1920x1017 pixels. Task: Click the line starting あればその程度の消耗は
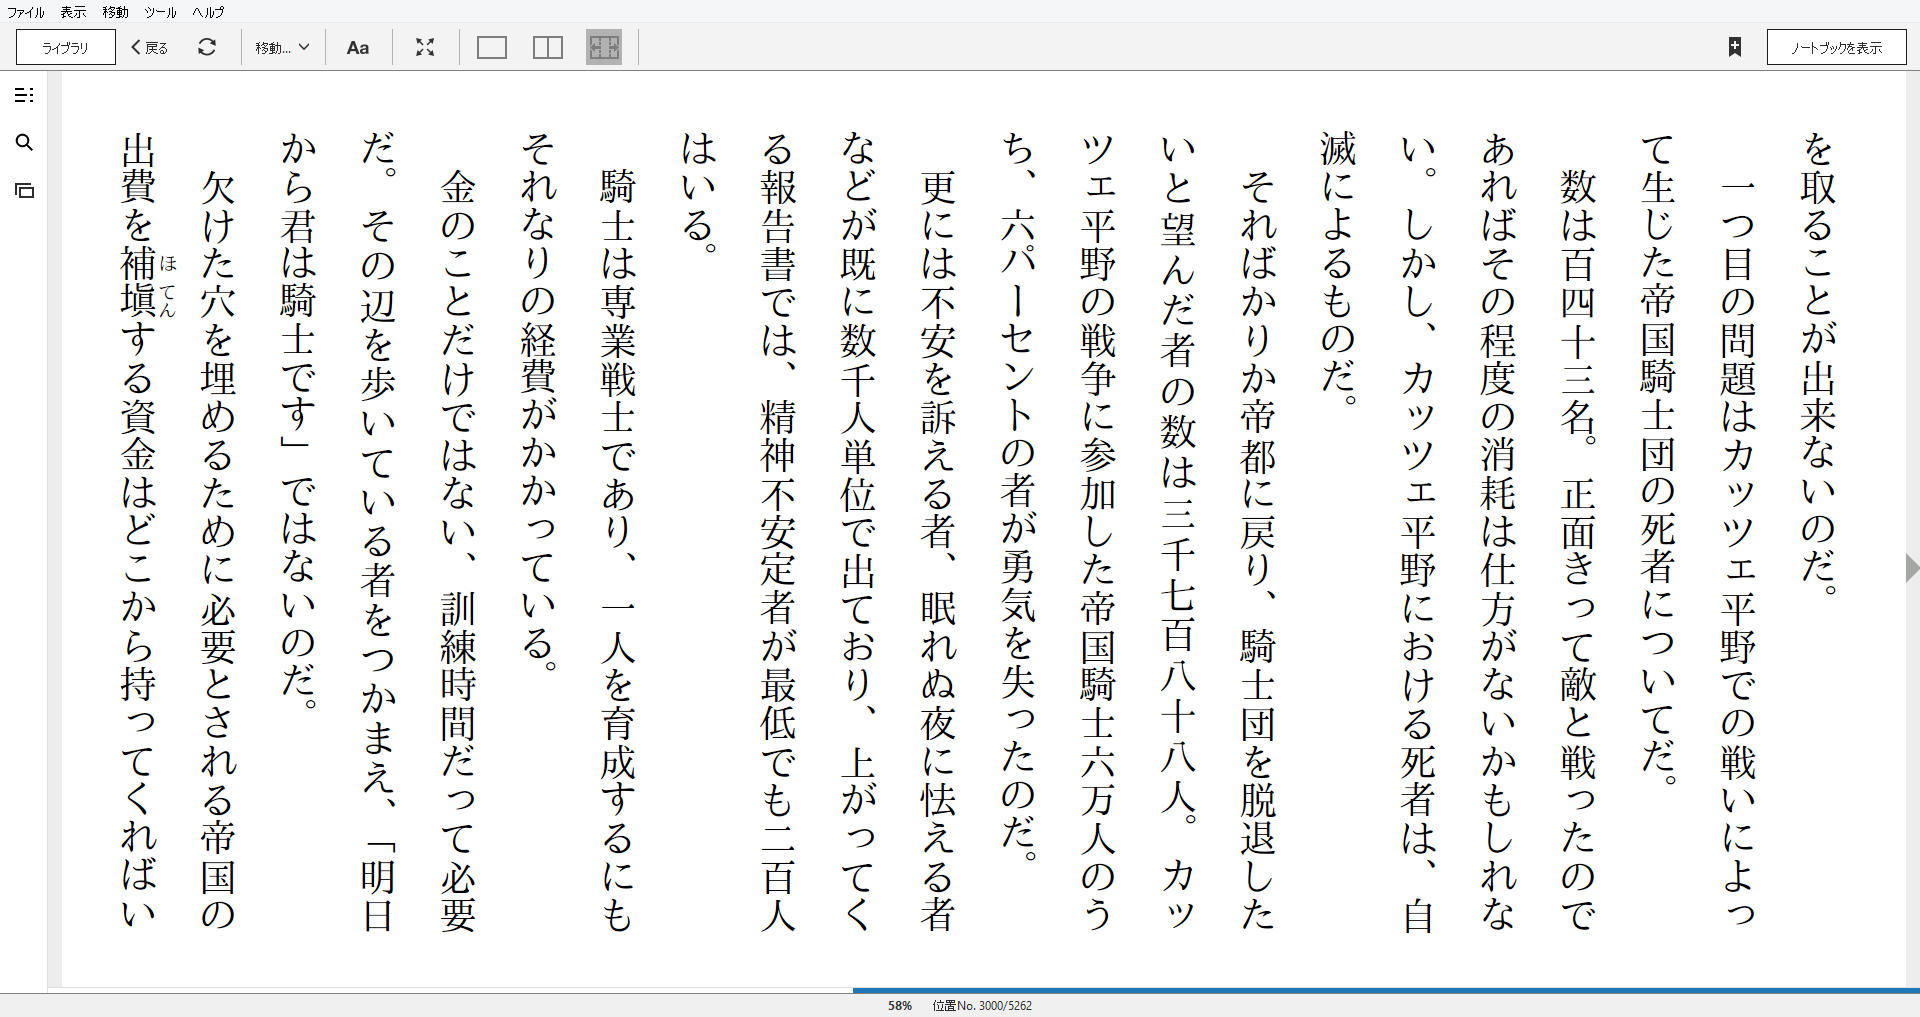click(x=1498, y=531)
